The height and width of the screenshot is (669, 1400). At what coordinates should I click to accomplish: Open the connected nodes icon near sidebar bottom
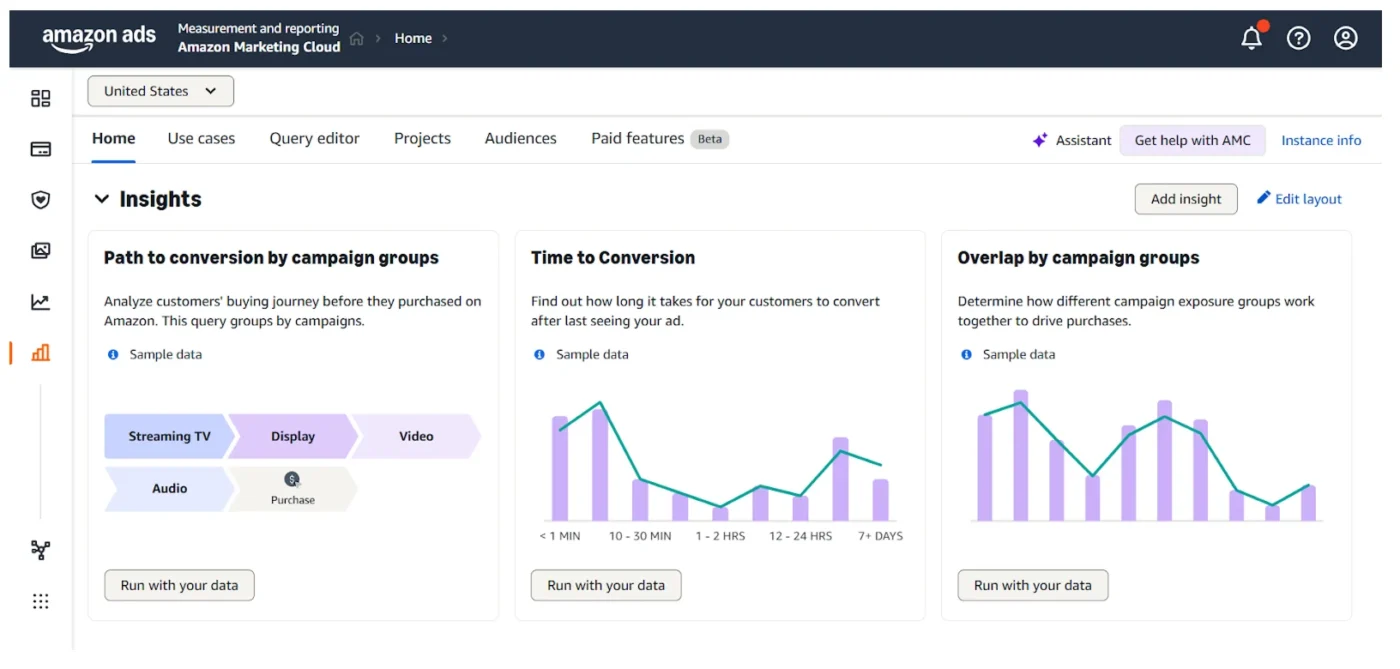pos(40,550)
